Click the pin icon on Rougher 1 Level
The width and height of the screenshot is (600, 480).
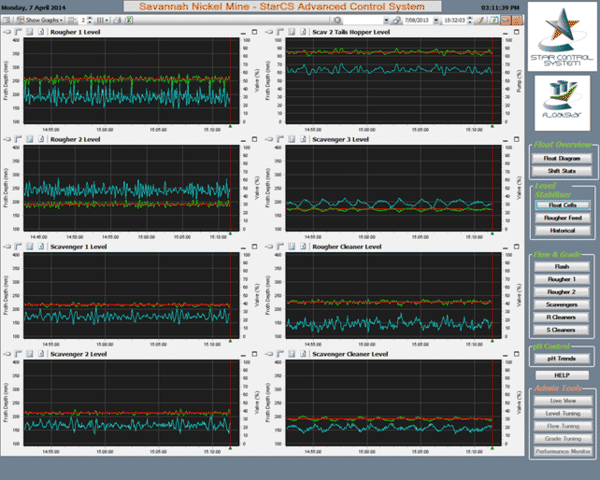coord(7,32)
